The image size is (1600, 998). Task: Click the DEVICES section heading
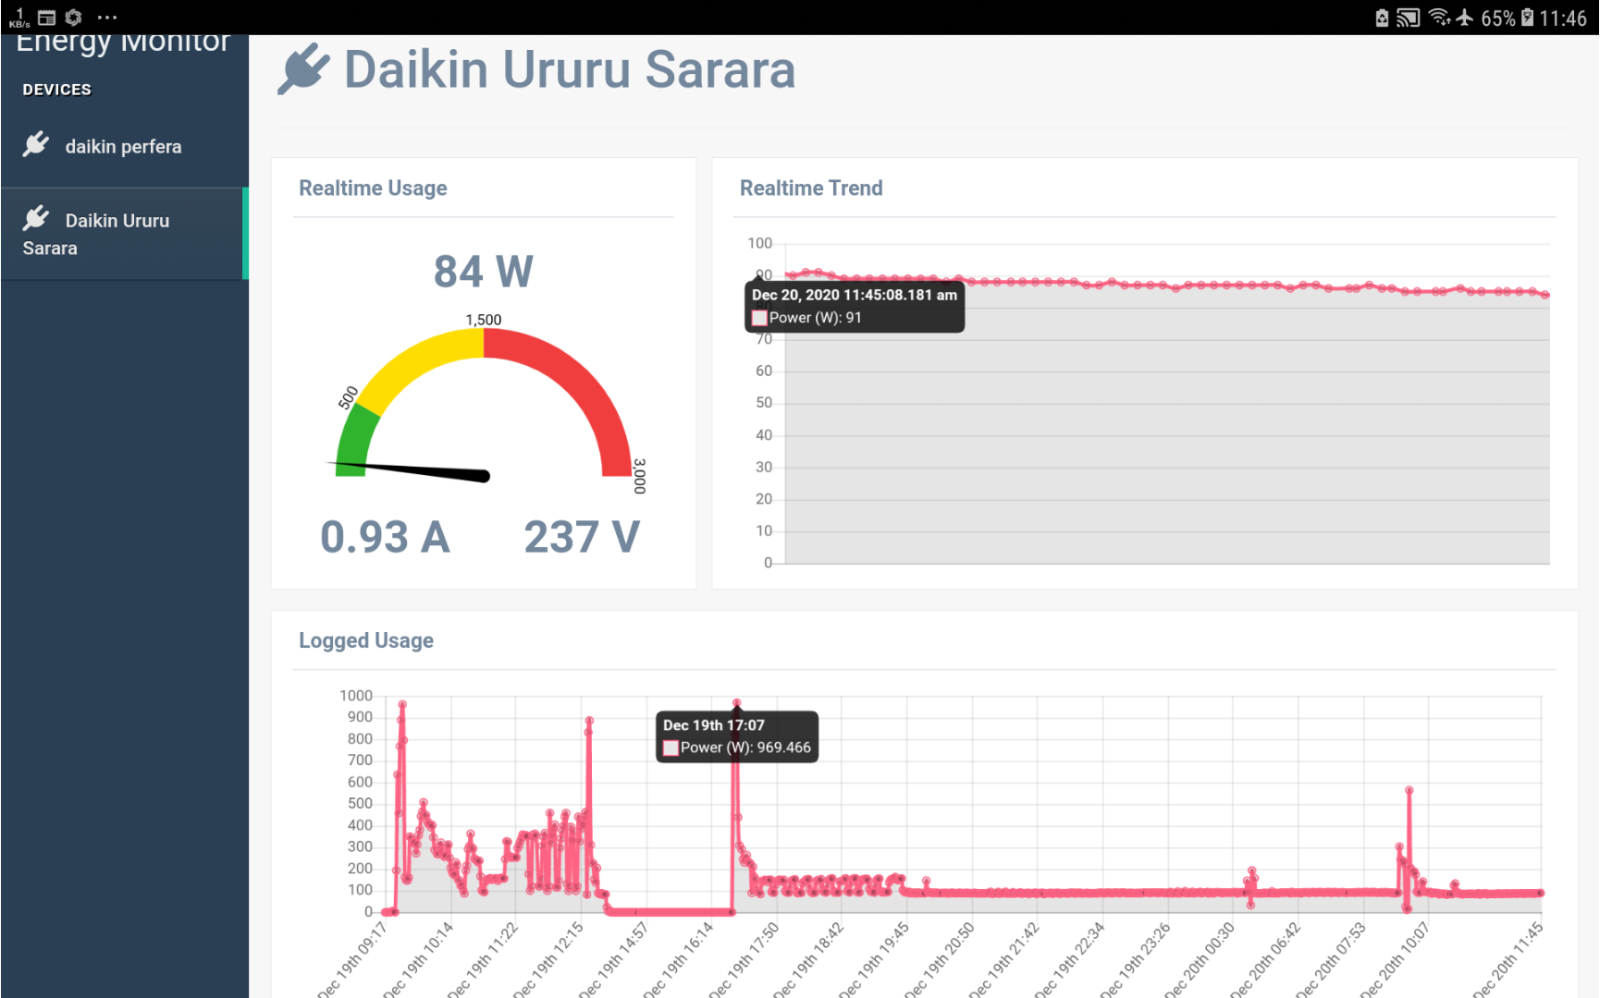[57, 90]
